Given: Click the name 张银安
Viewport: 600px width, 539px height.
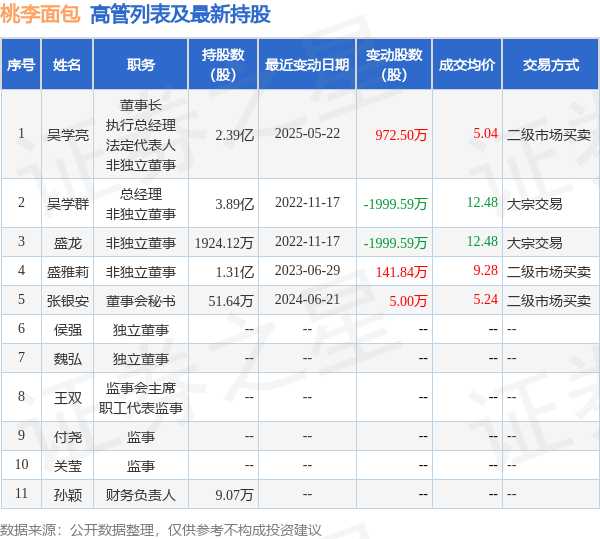Looking at the screenshot, I should pos(68,301).
